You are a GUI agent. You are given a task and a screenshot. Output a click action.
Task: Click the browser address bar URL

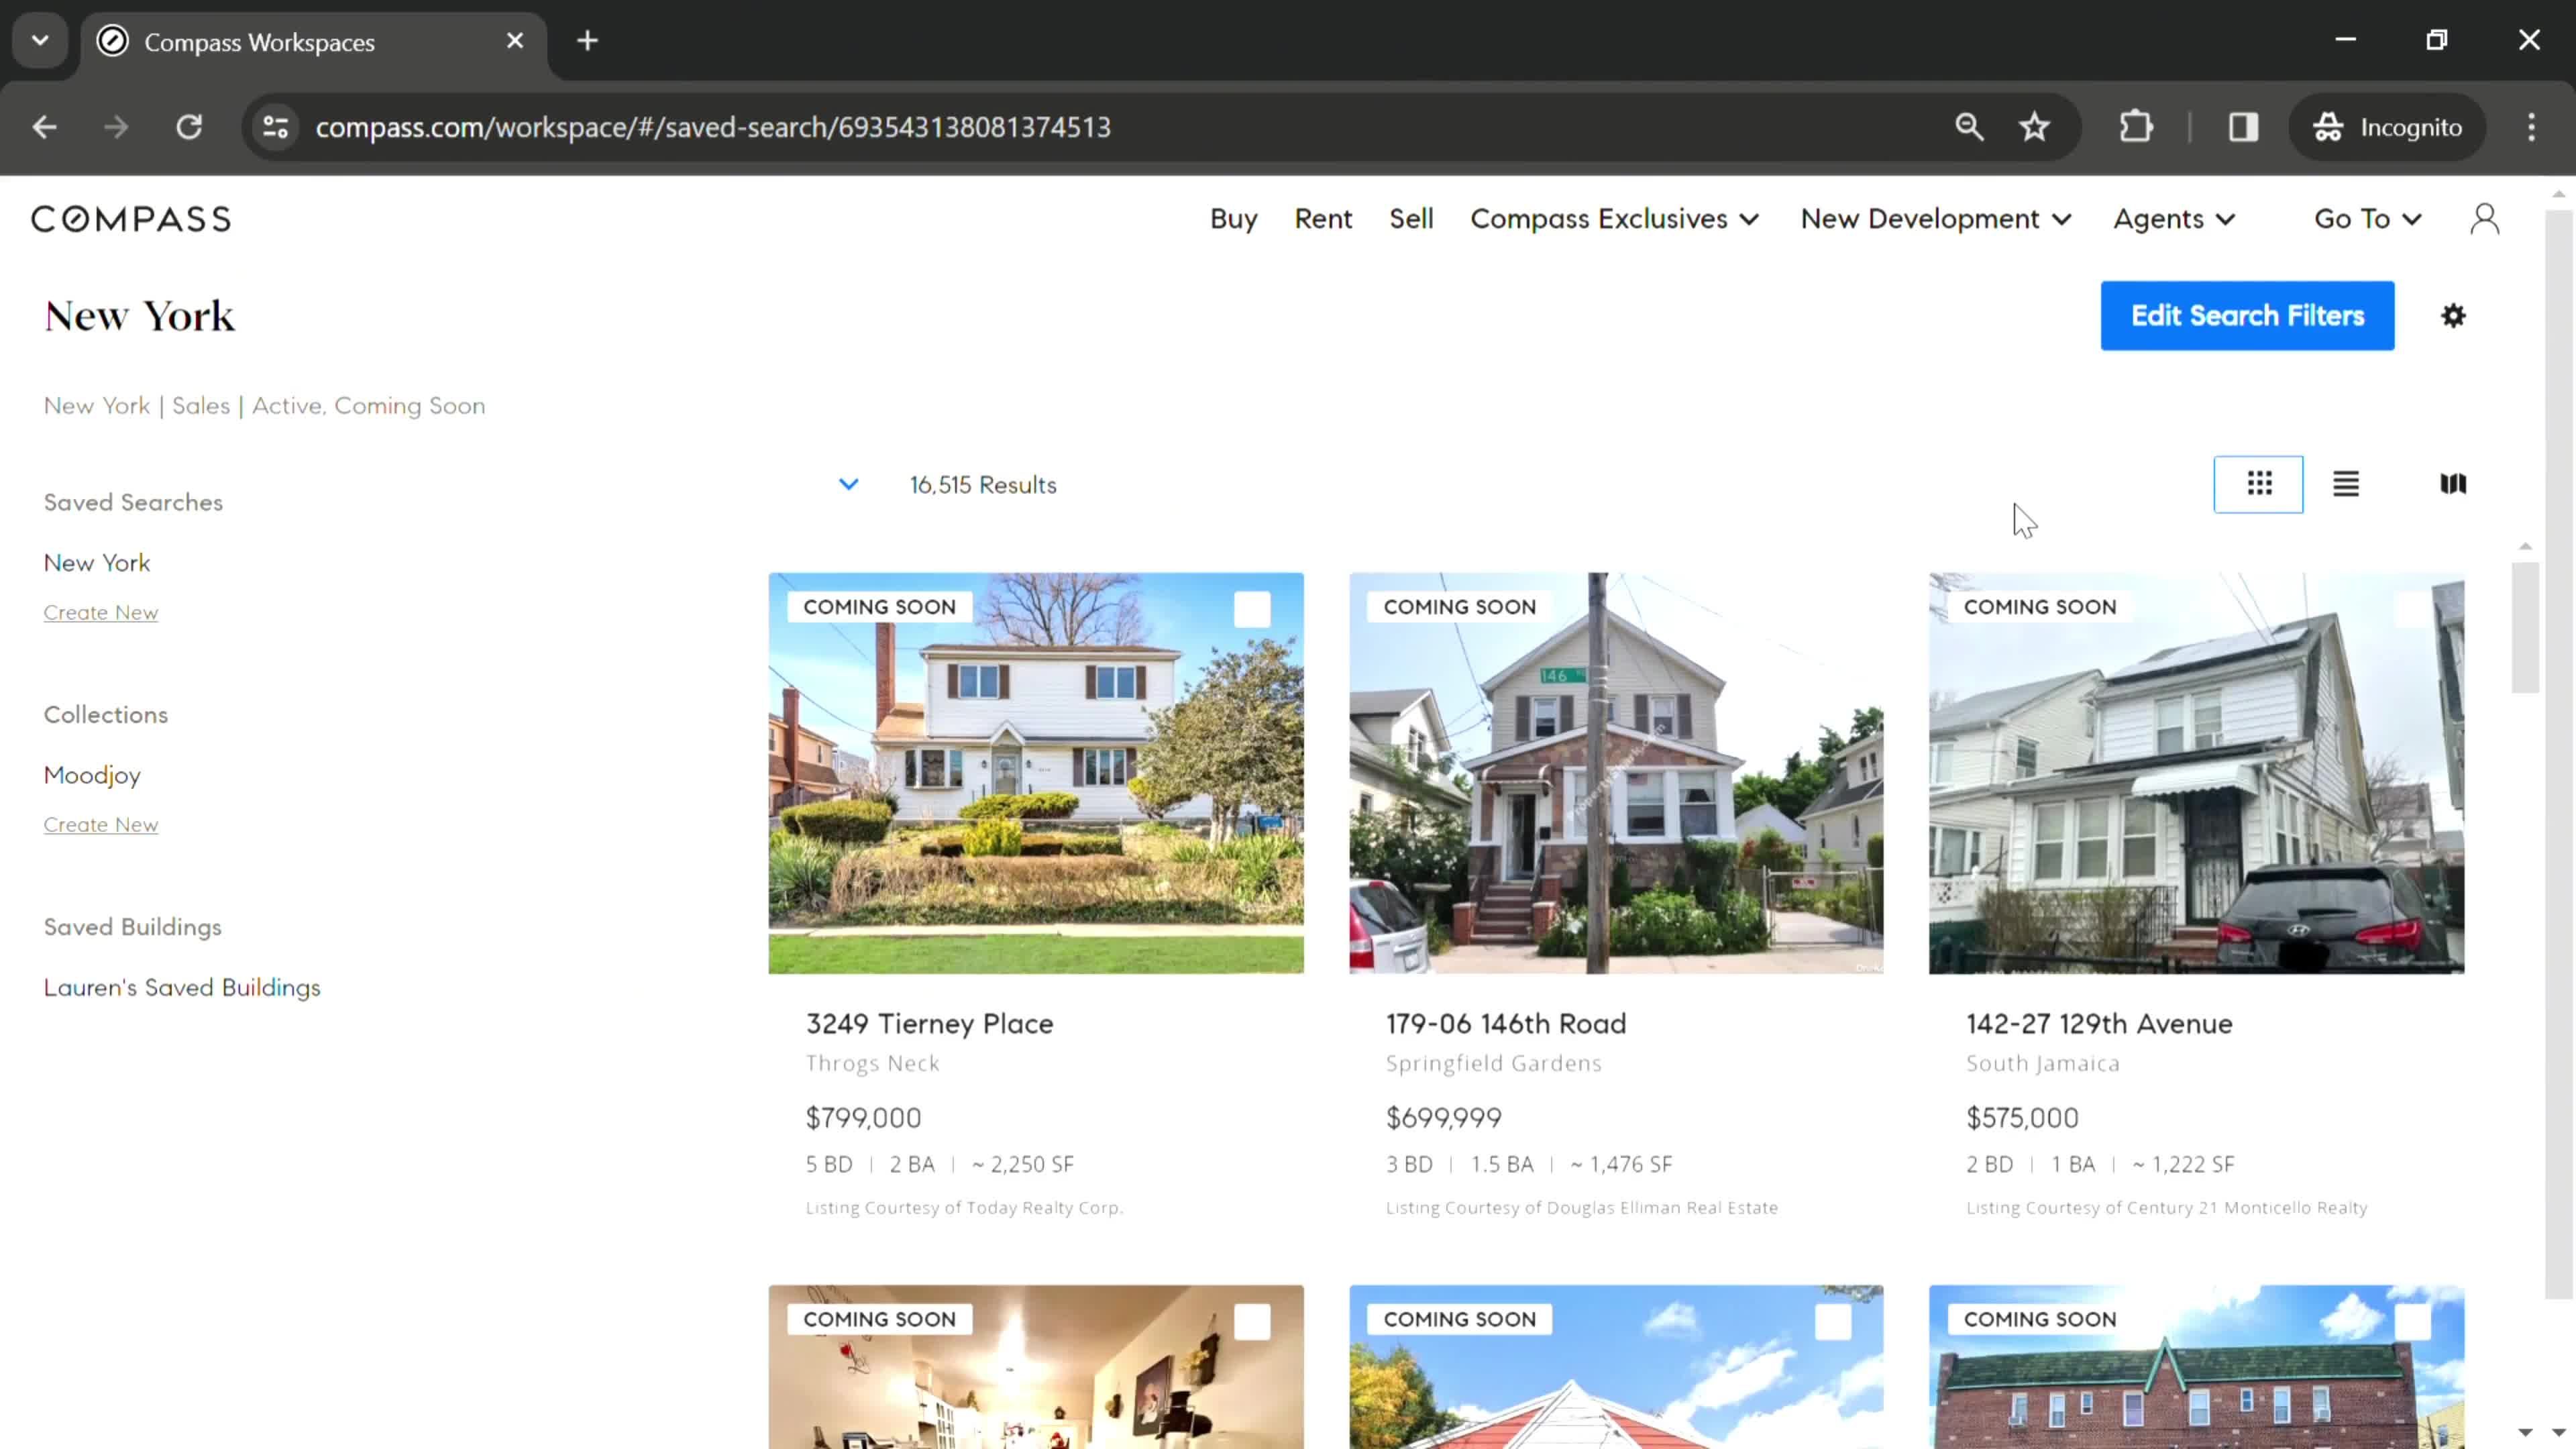pos(713,127)
